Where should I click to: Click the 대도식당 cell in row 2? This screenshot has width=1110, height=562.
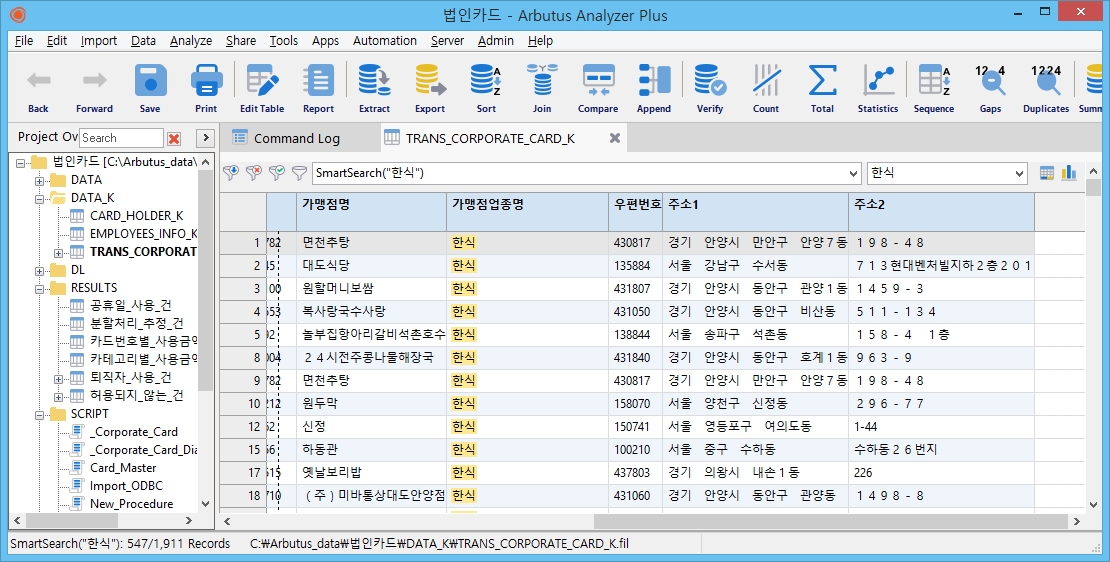point(372,266)
